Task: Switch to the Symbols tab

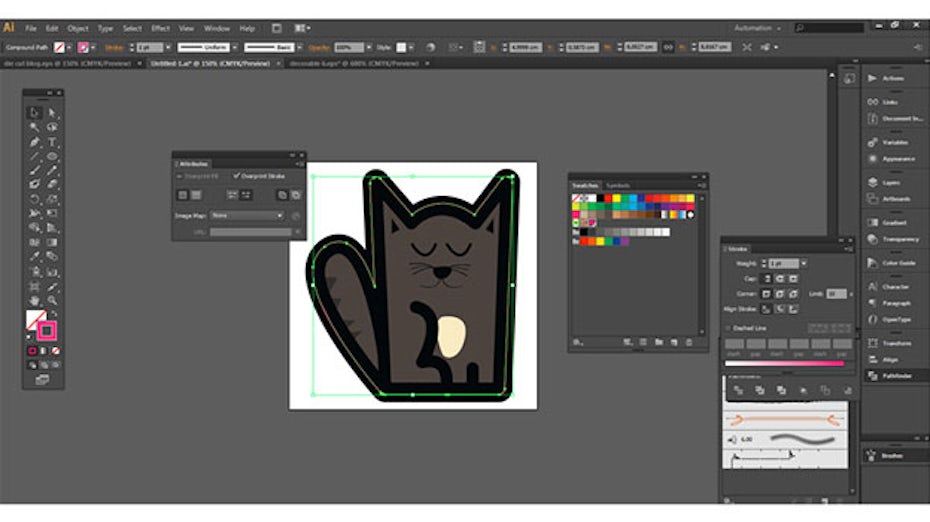Action: (618, 185)
